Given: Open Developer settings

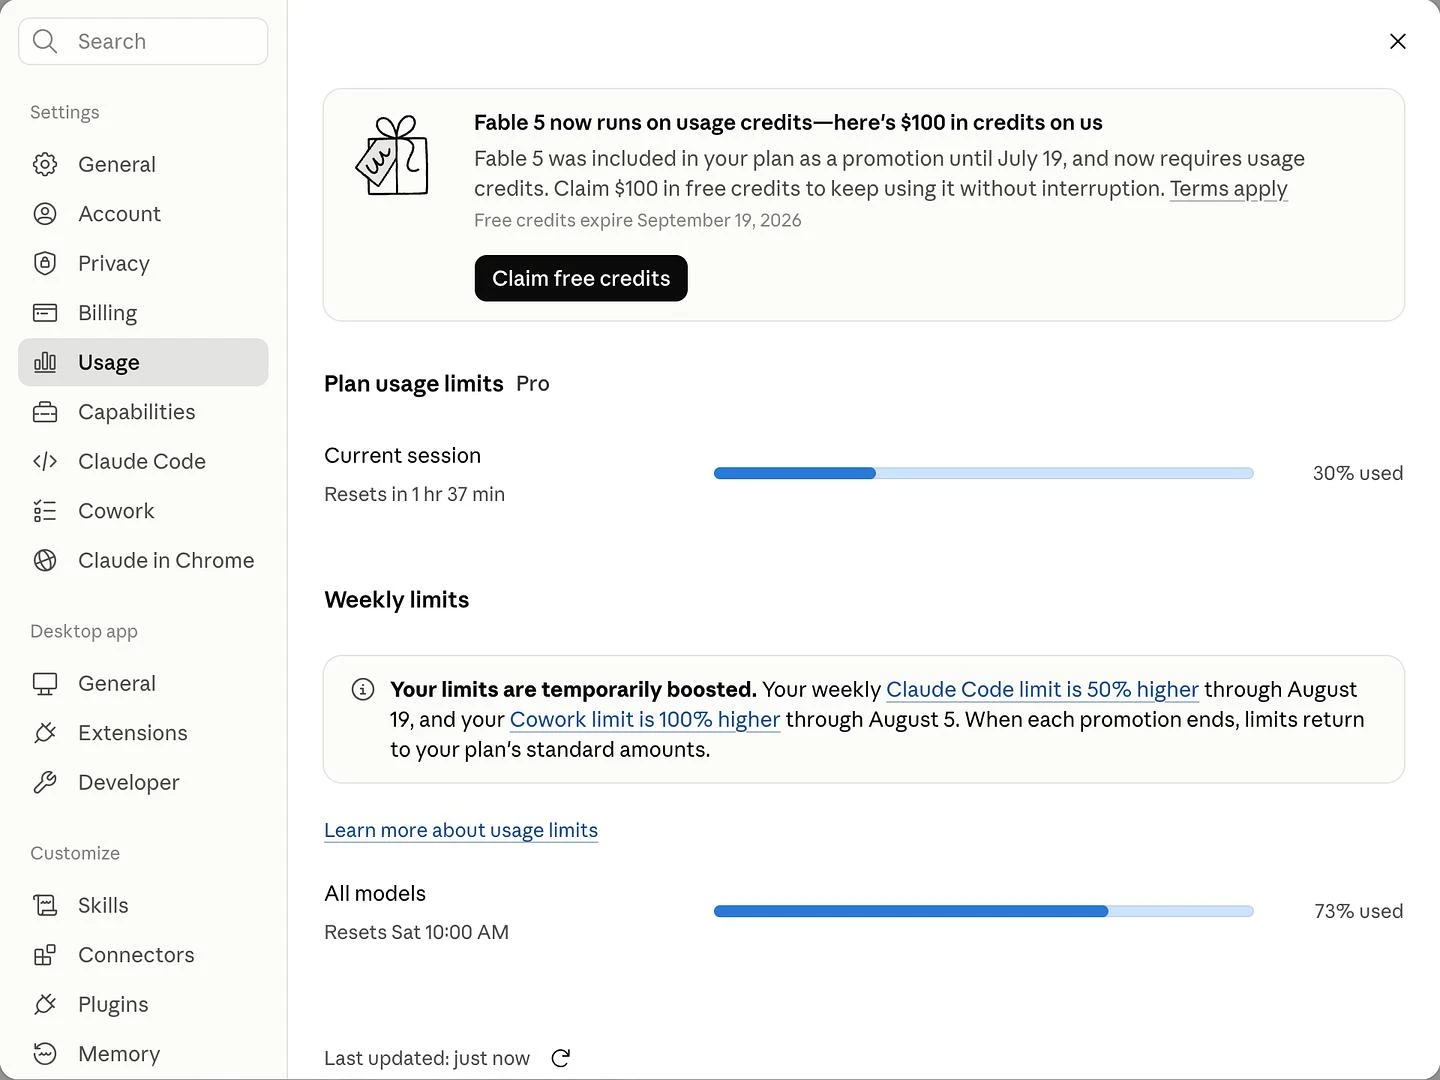Looking at the screenshot, I should click(143, 783).
